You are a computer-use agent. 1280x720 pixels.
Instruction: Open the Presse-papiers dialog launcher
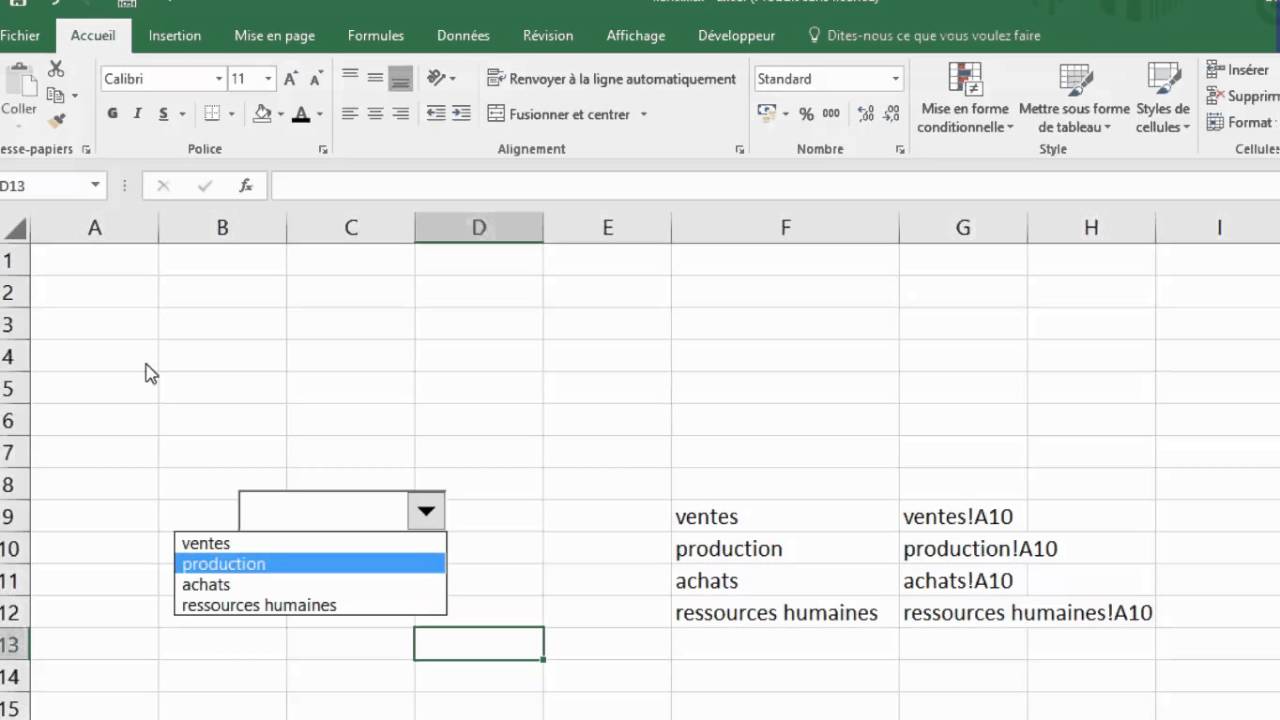tap(86, 149)
